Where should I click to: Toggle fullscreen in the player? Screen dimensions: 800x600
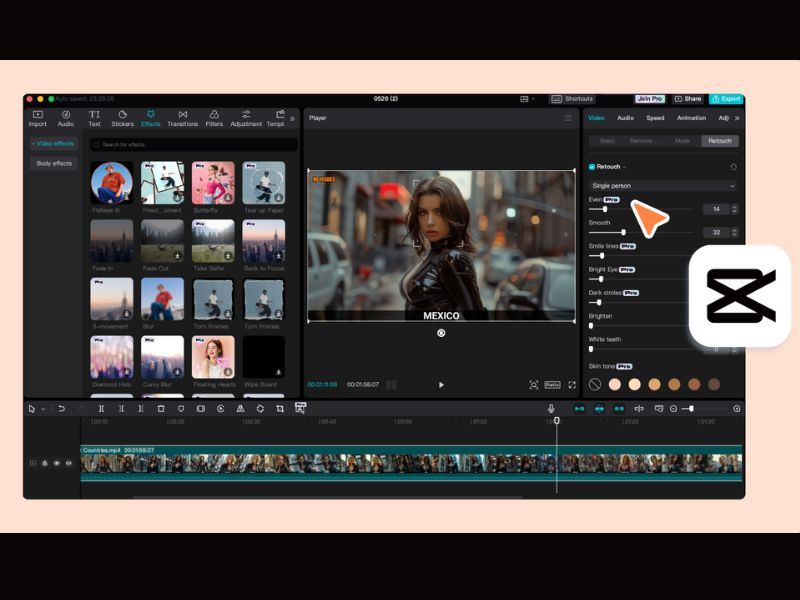point(572,385)
